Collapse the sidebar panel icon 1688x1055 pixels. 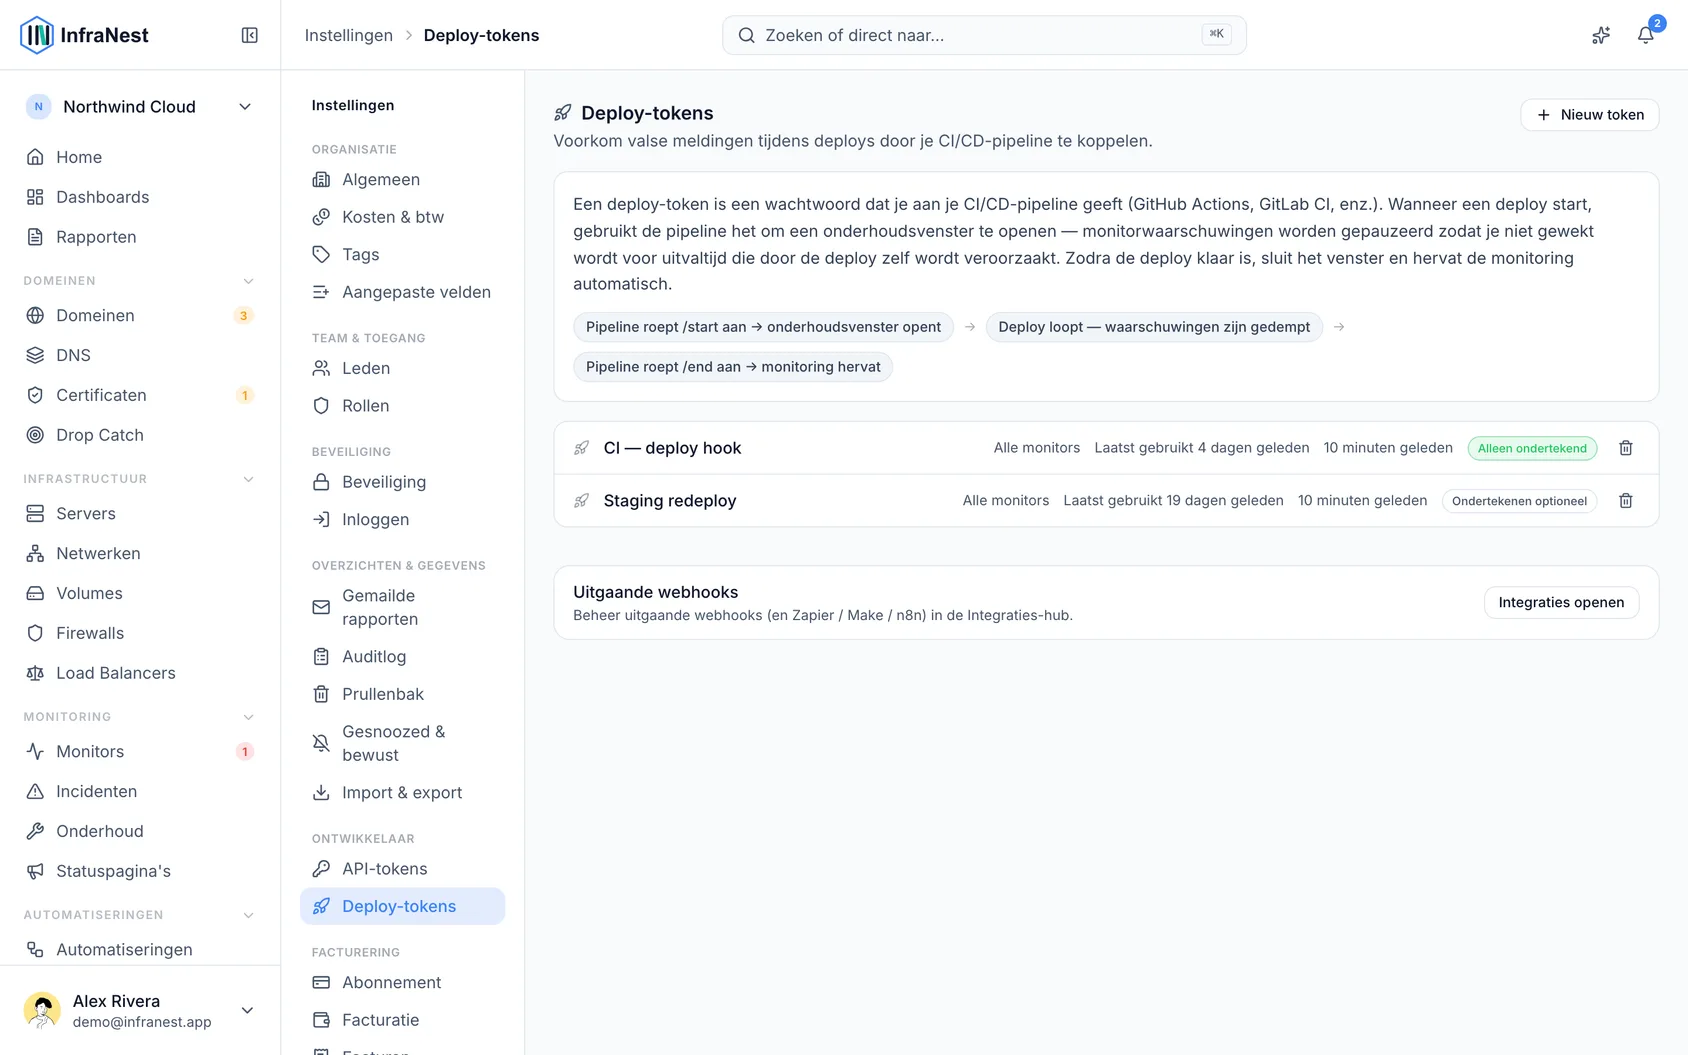click(x=250, y=35)
